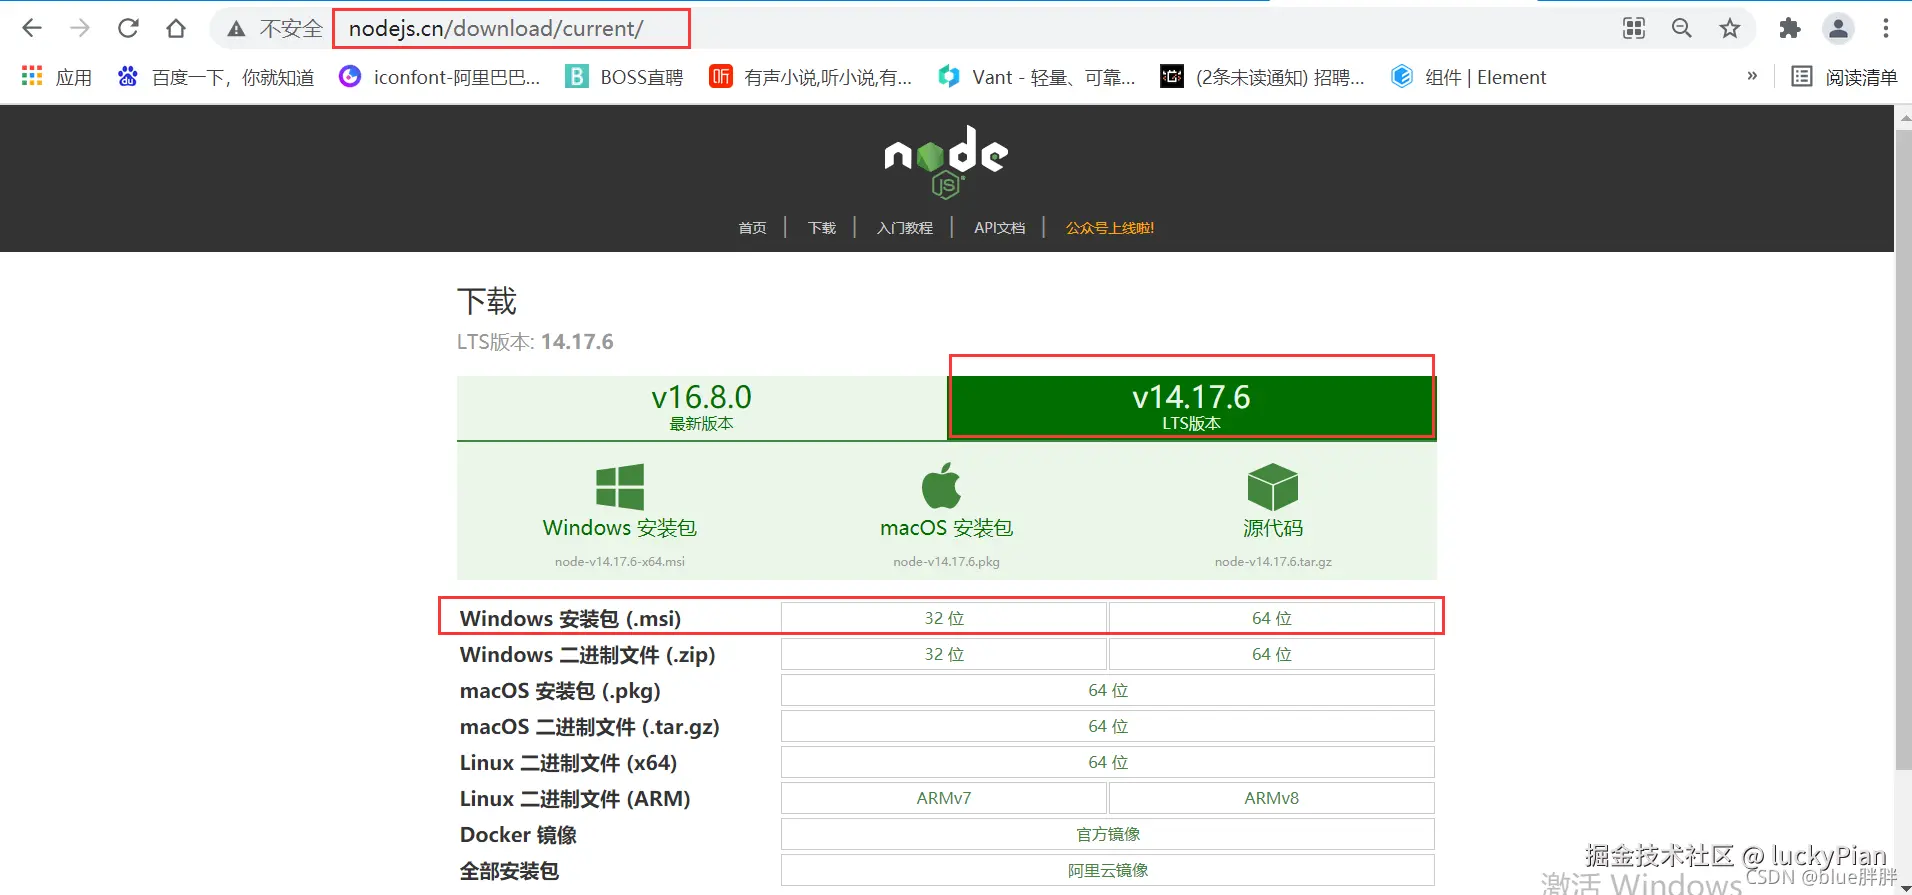Click the Windows logo installer icon
The width and height of the screenshot is (1912, 895).
coord(620,487)
